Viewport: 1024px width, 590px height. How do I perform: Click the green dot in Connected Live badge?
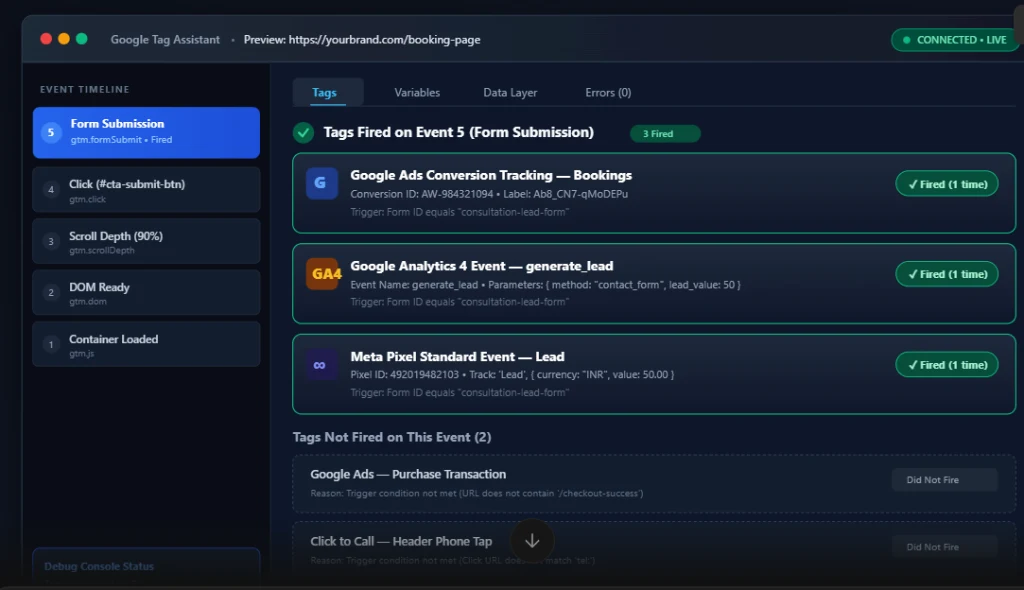click(906, 40)
